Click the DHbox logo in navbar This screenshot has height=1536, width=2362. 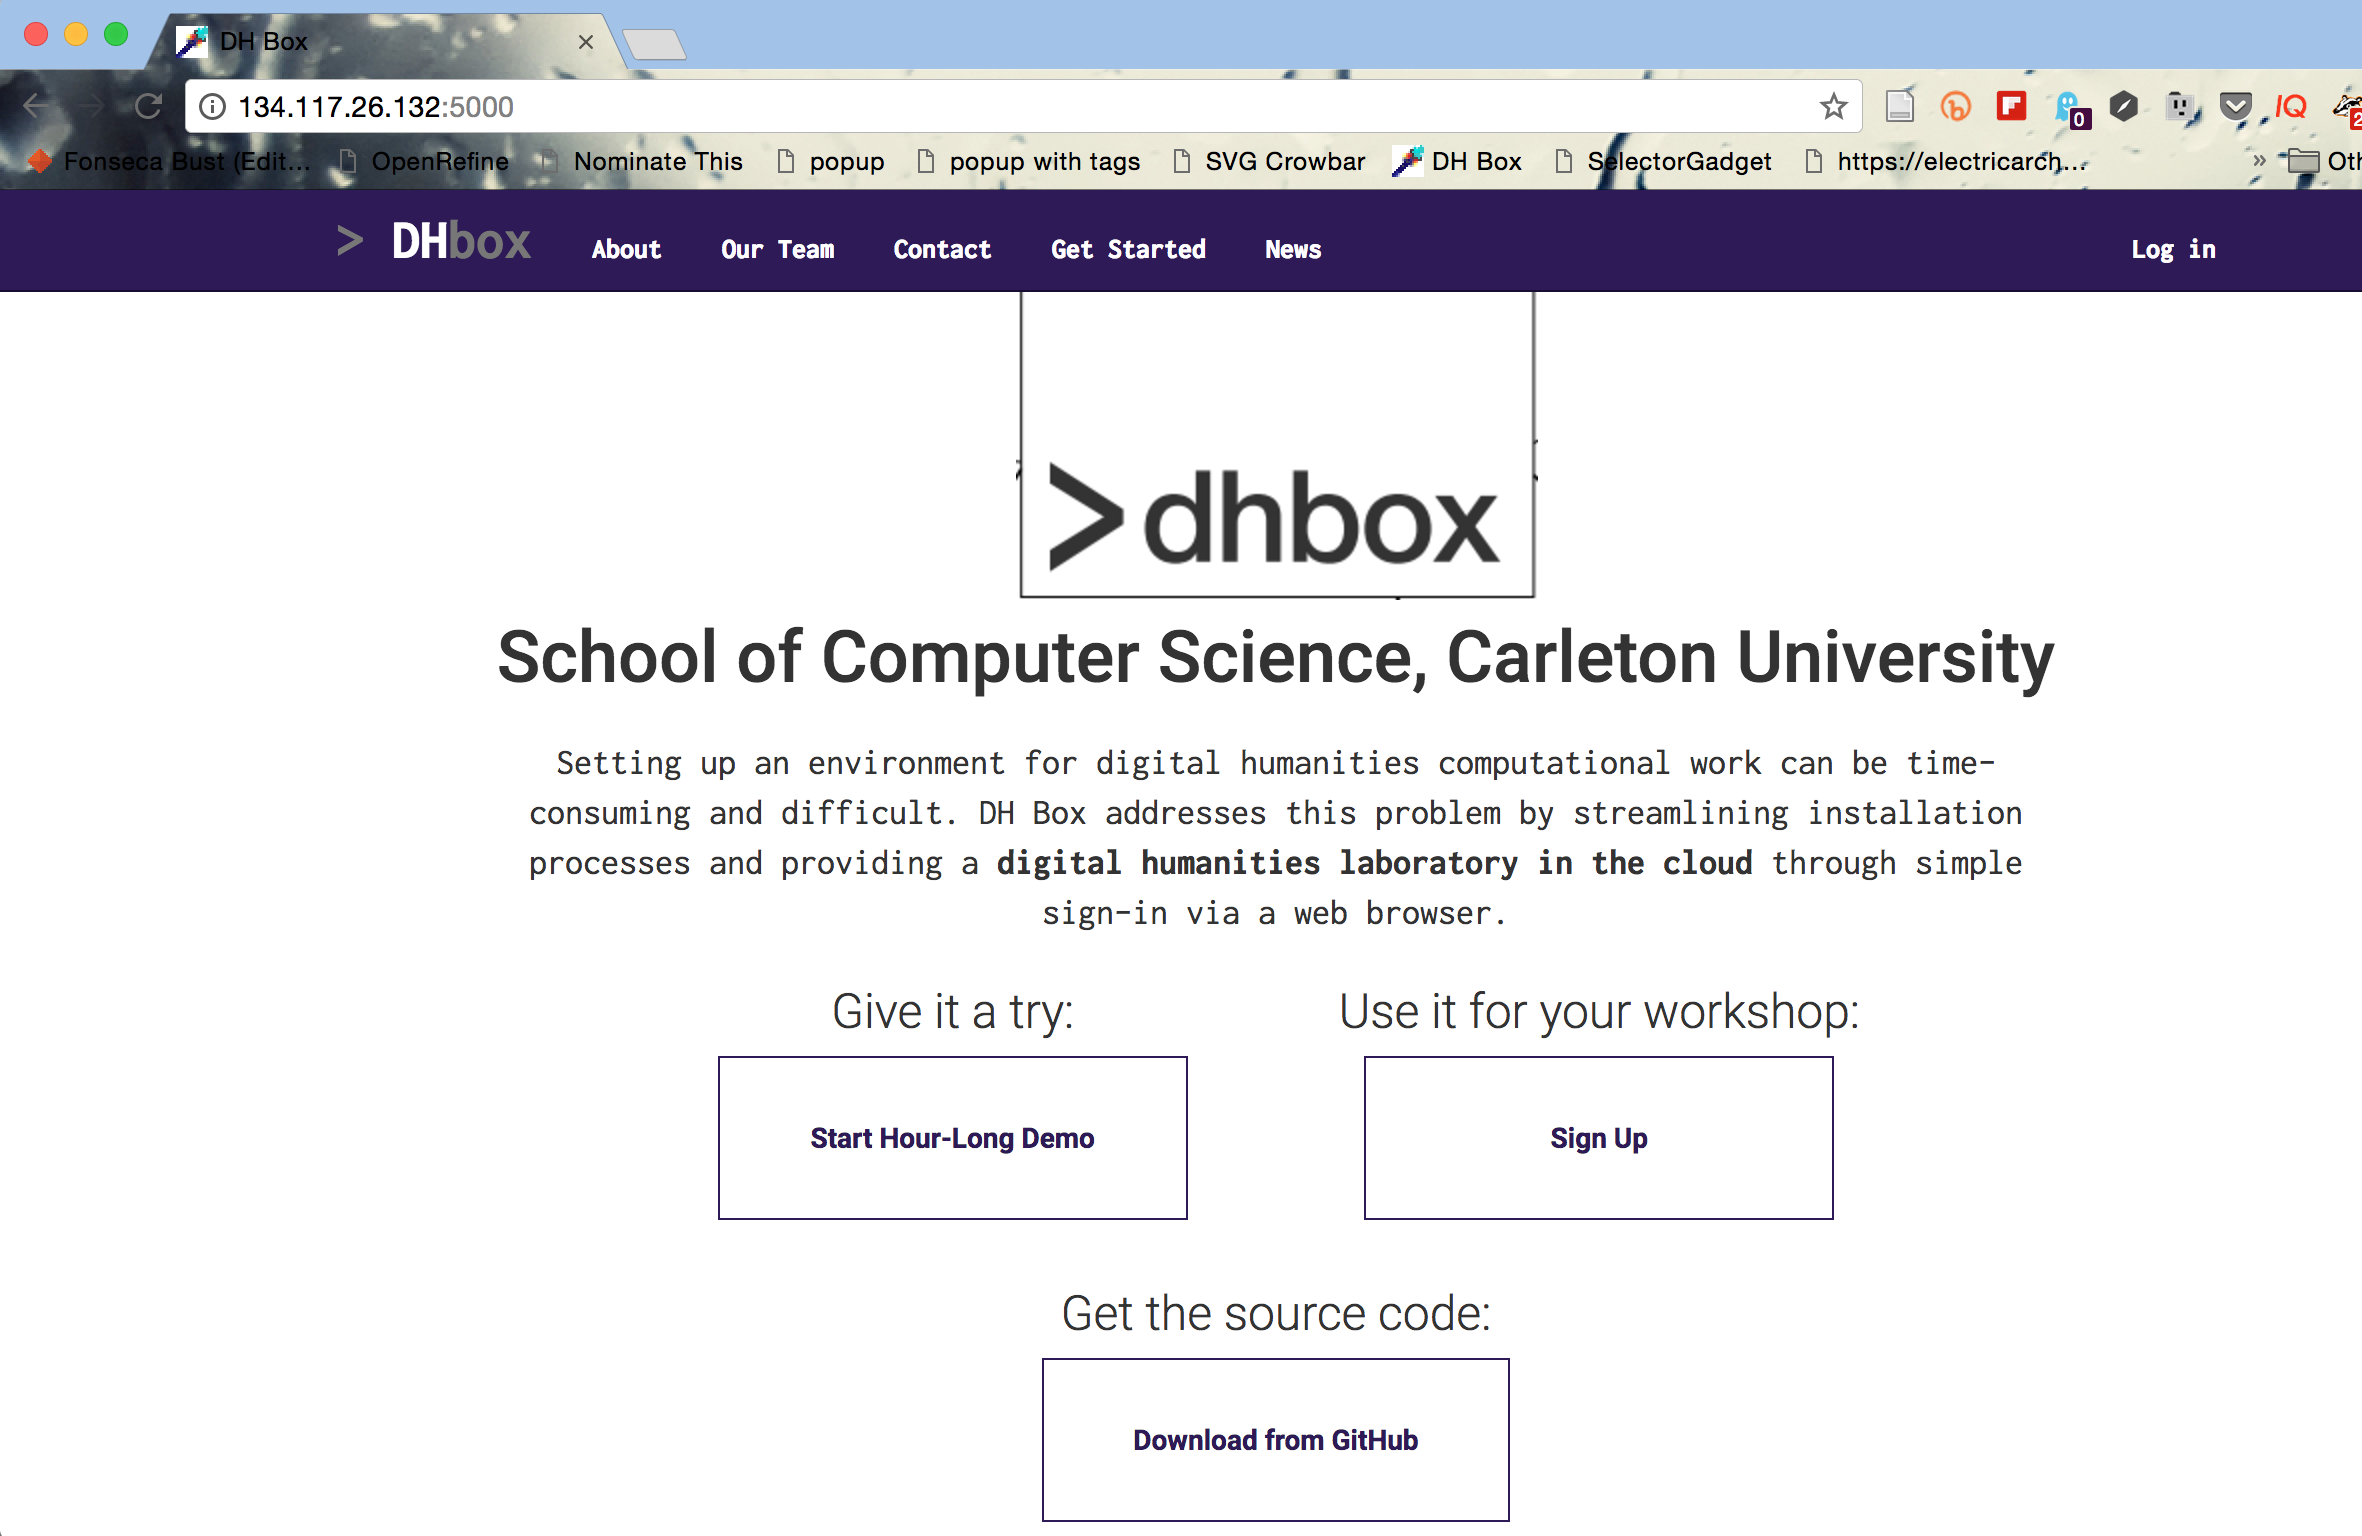(x=434, y=241)
